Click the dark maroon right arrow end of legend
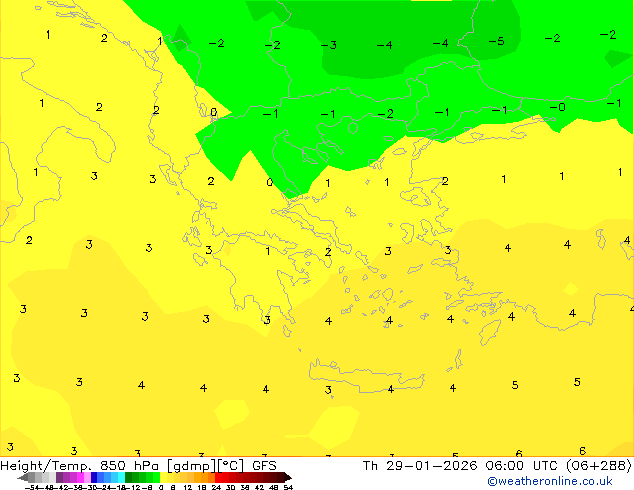Viewport: 634px width, 490px height. pos(288,477)
